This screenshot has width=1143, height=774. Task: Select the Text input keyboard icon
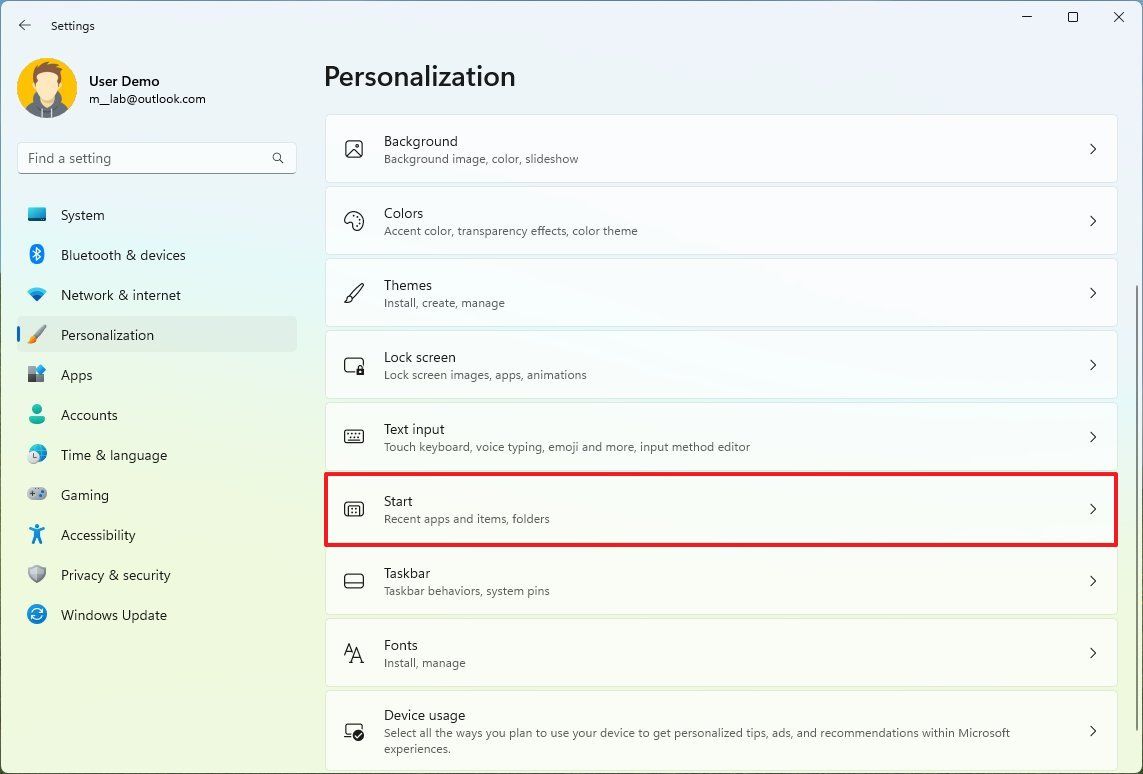click(x=353, y=436)
